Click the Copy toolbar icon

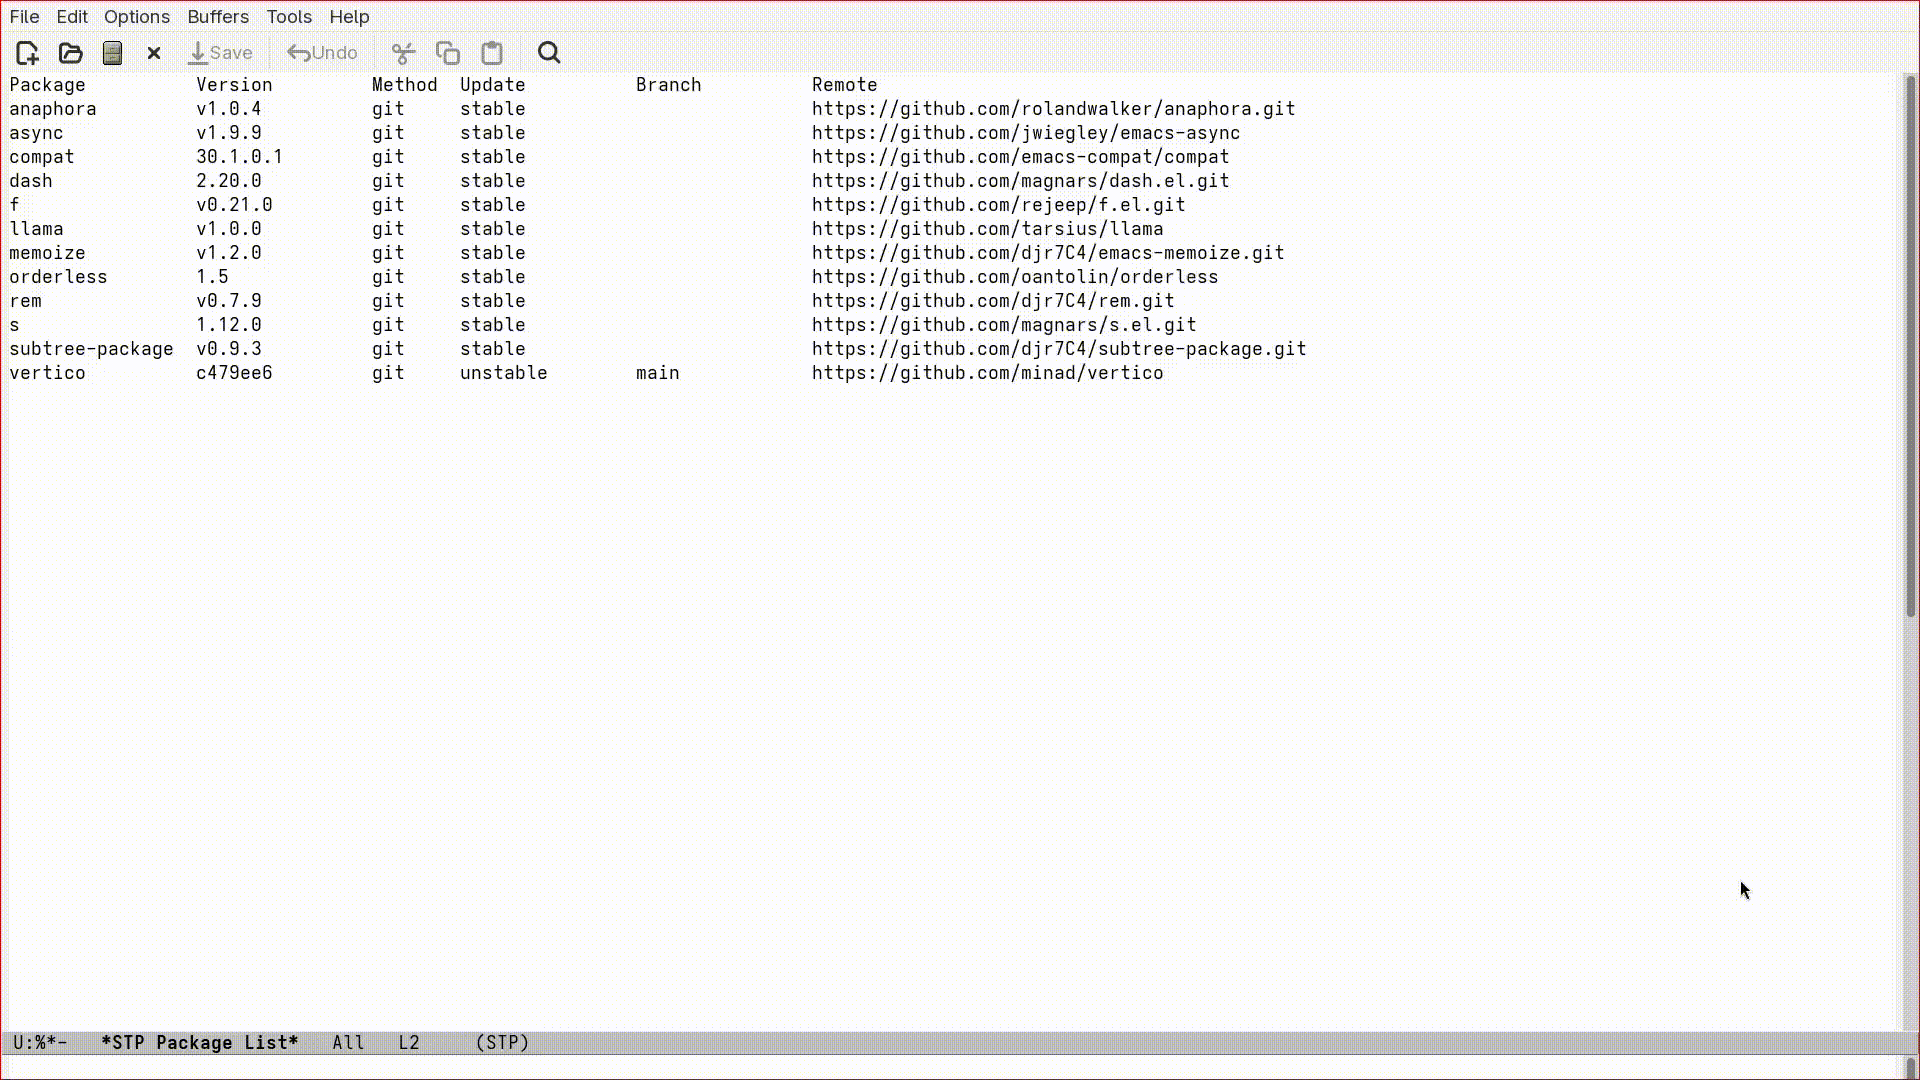[x=447, y=53]
